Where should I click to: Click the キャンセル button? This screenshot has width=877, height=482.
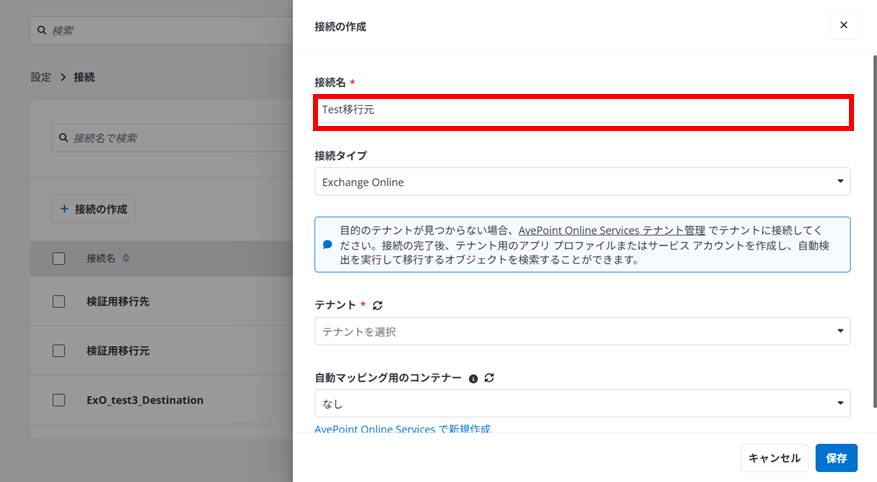[775, 458]
